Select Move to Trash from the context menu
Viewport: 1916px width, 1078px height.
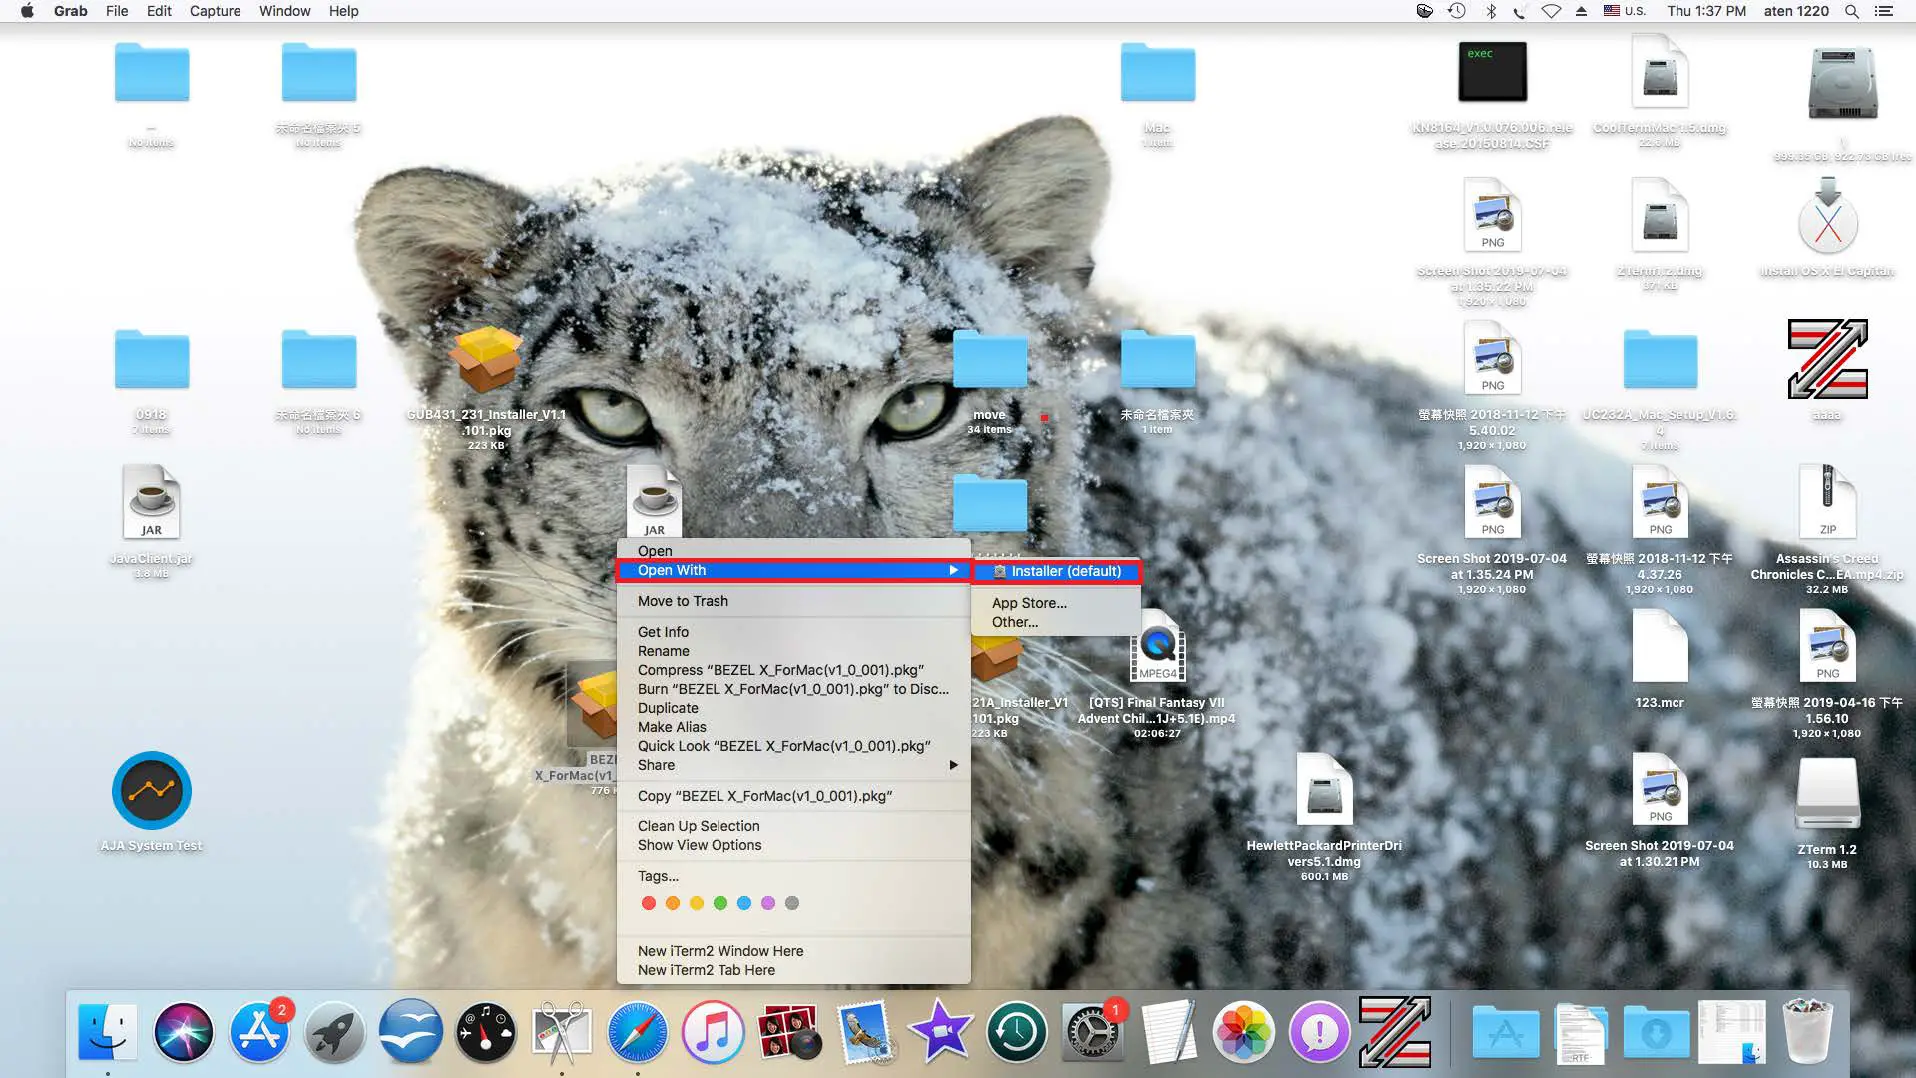pyautogui.click(x=682, y=600)
